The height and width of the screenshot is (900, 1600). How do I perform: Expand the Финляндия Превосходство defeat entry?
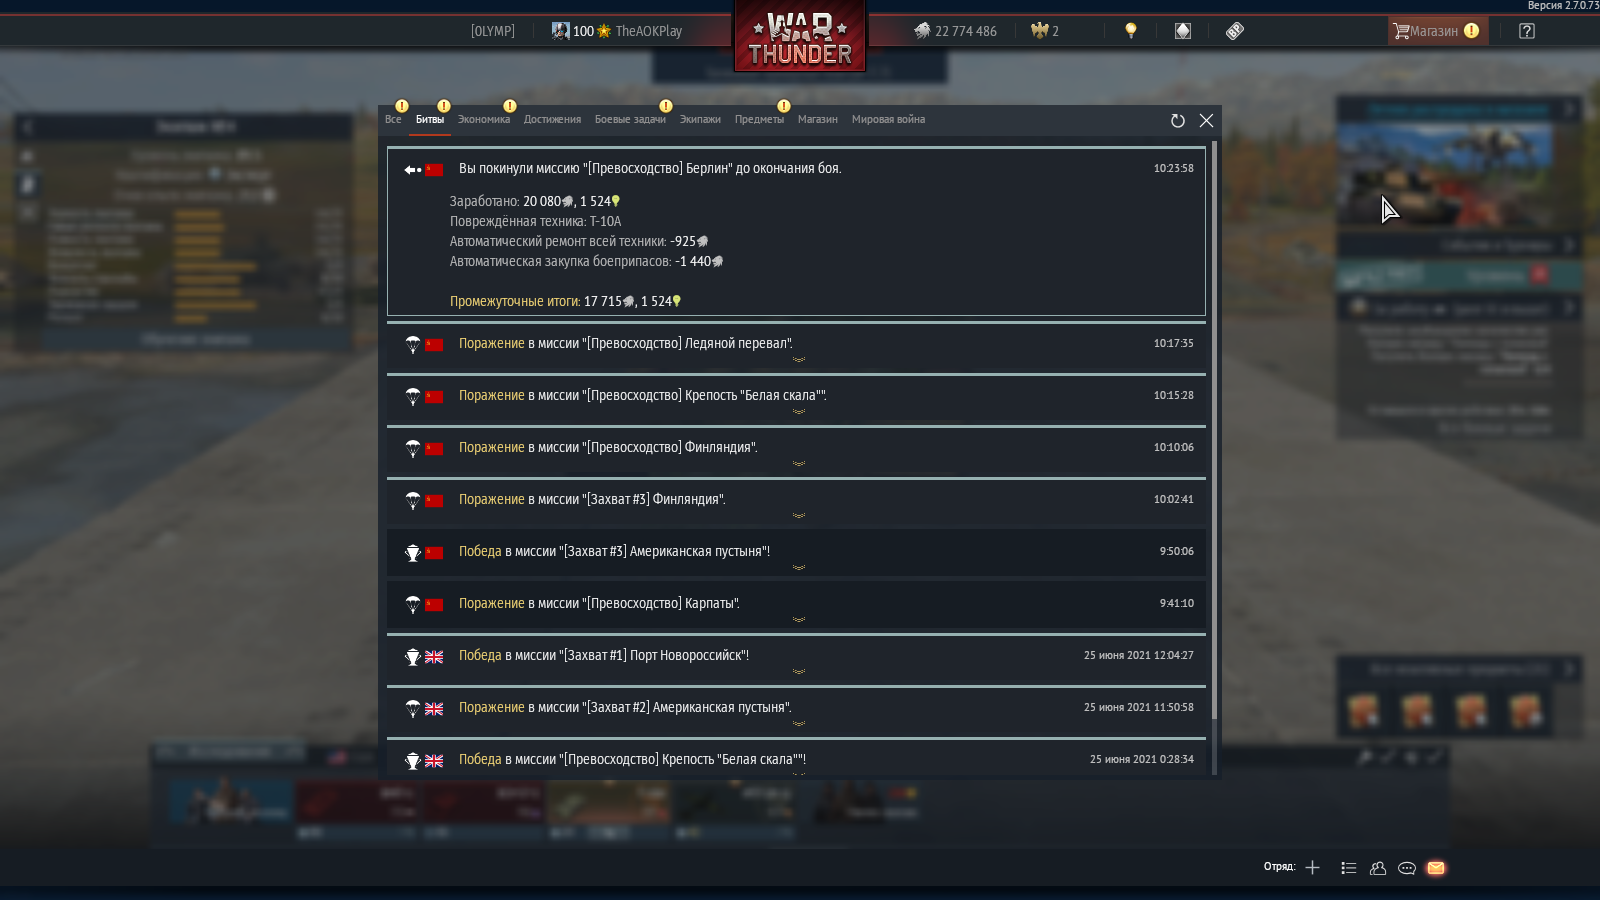click(x=796, y=451)
